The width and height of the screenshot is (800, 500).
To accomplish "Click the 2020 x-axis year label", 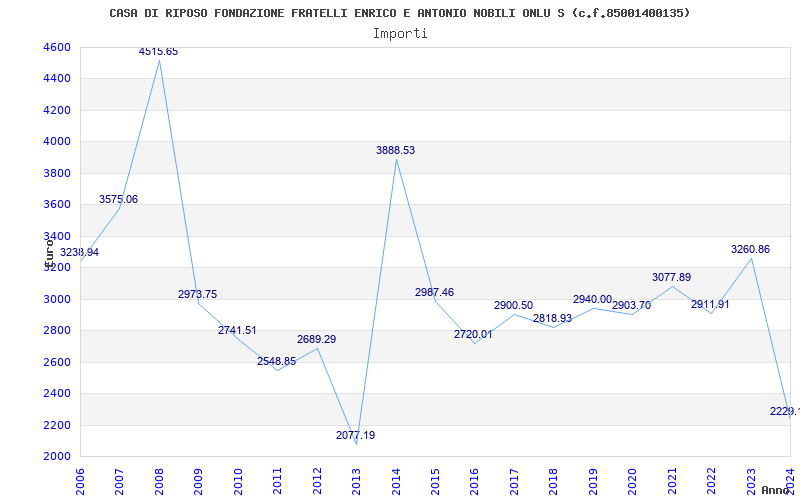I will (x=633, y=482).
